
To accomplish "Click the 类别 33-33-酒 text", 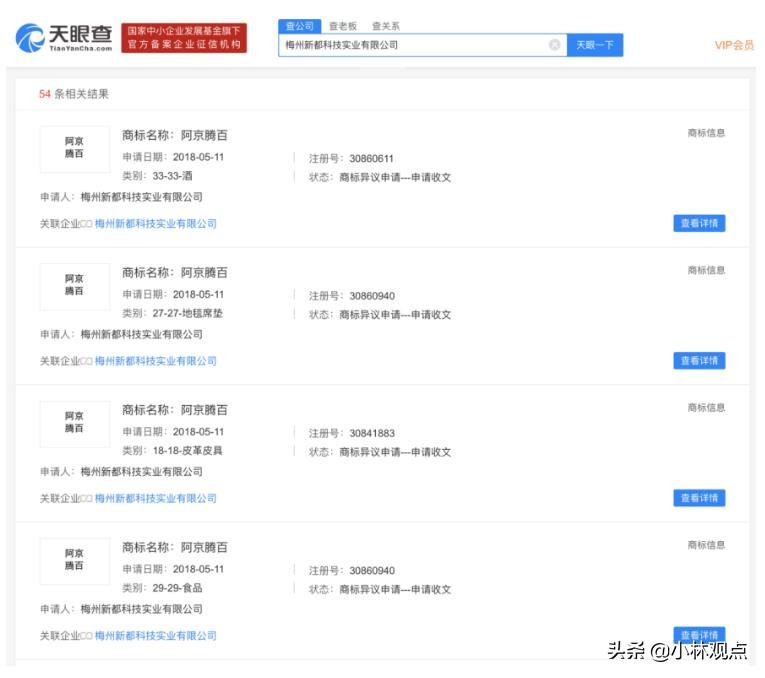I will coord(157,176).
